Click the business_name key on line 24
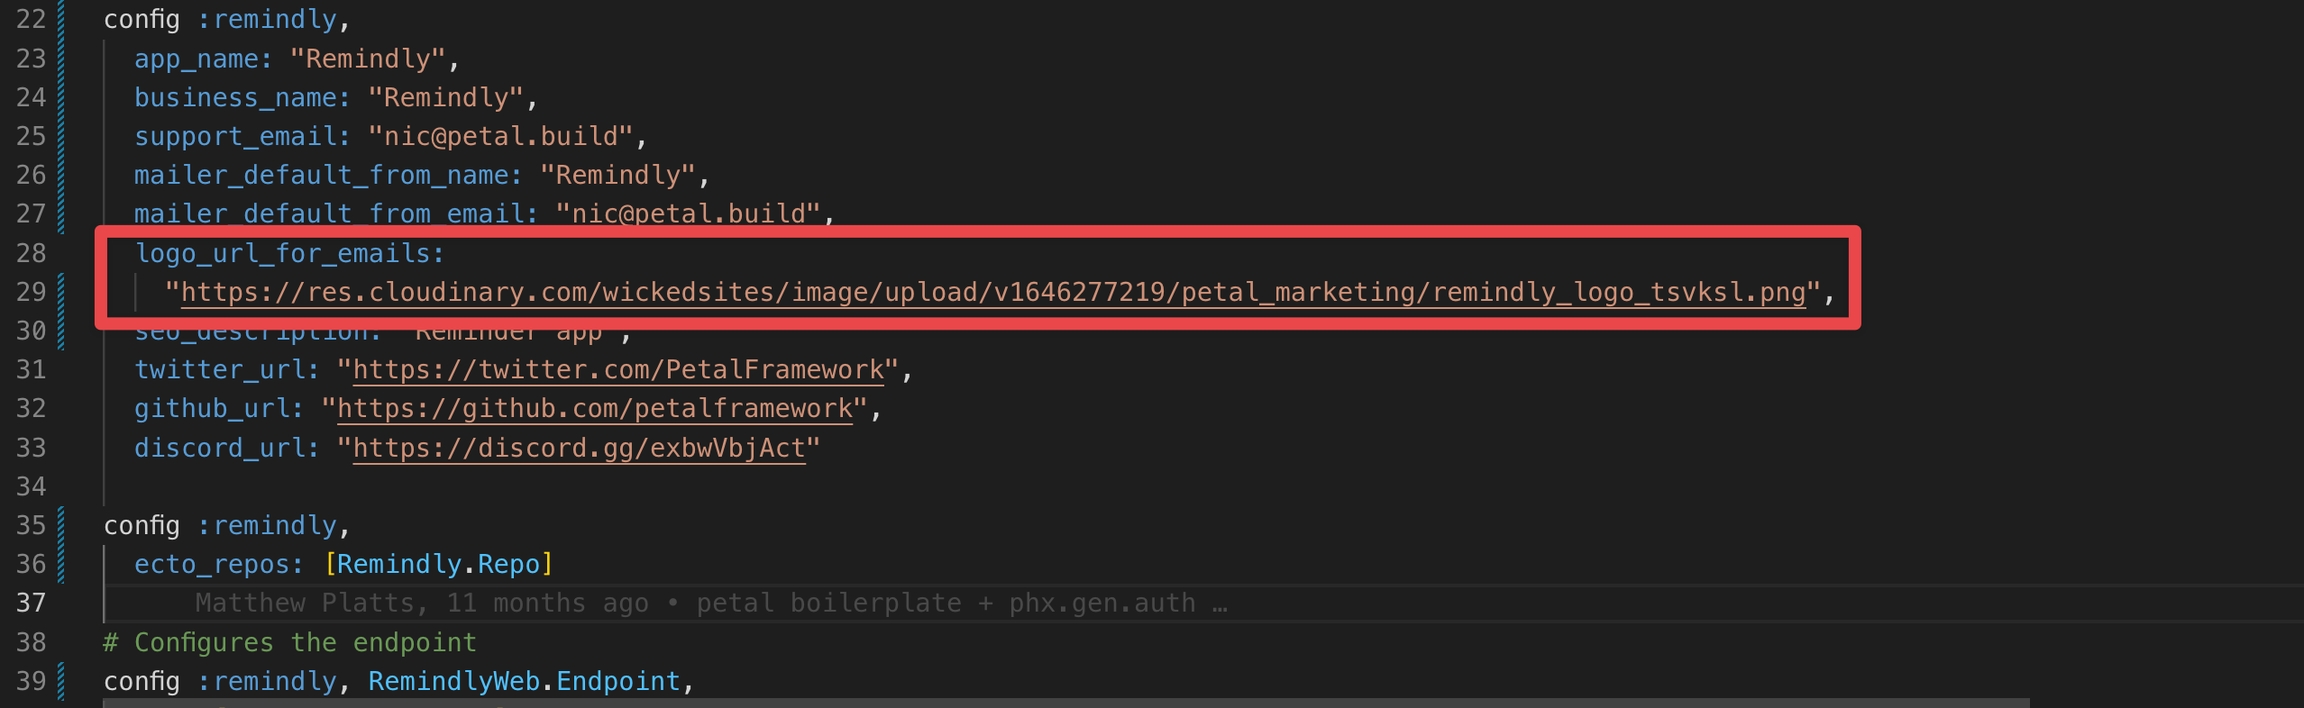2304x708 pixels. pyautogui.click(x=242, y=98)
